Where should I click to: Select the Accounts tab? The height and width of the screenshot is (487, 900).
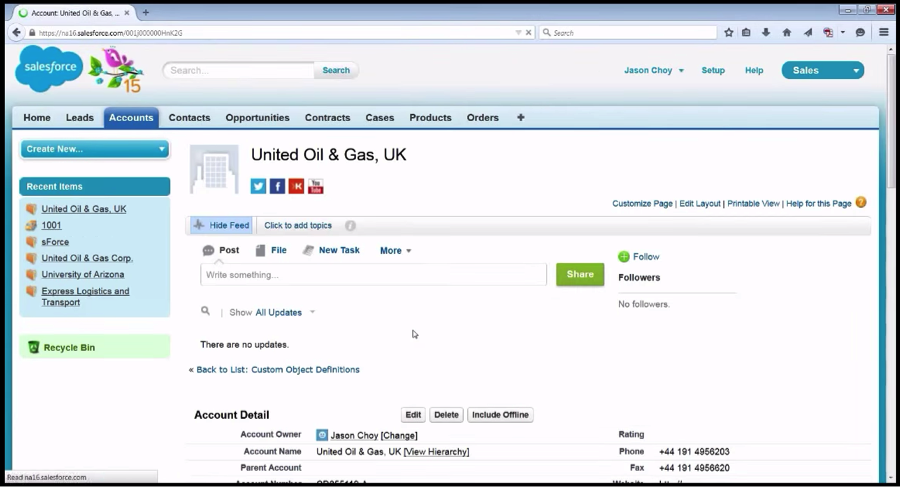pos(131,117)
